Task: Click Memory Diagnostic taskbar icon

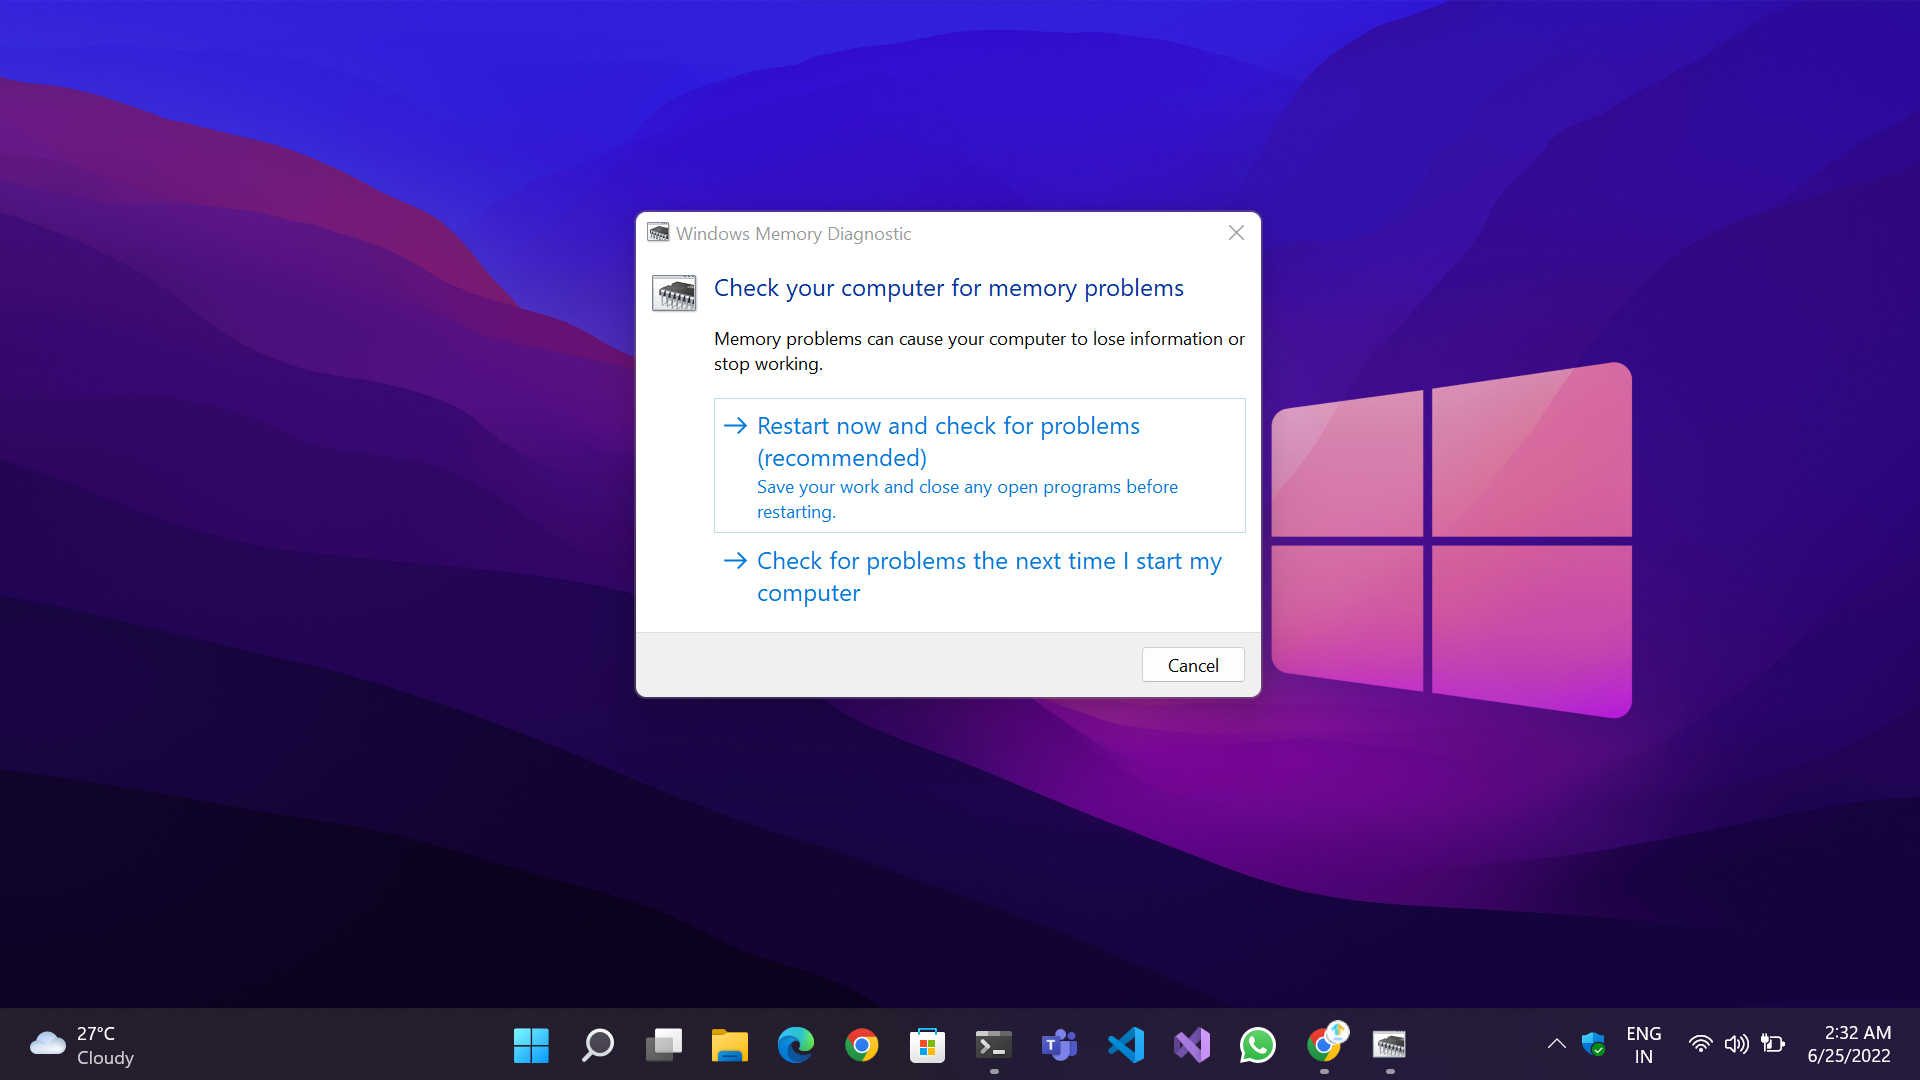Action: [1389, 1046]
